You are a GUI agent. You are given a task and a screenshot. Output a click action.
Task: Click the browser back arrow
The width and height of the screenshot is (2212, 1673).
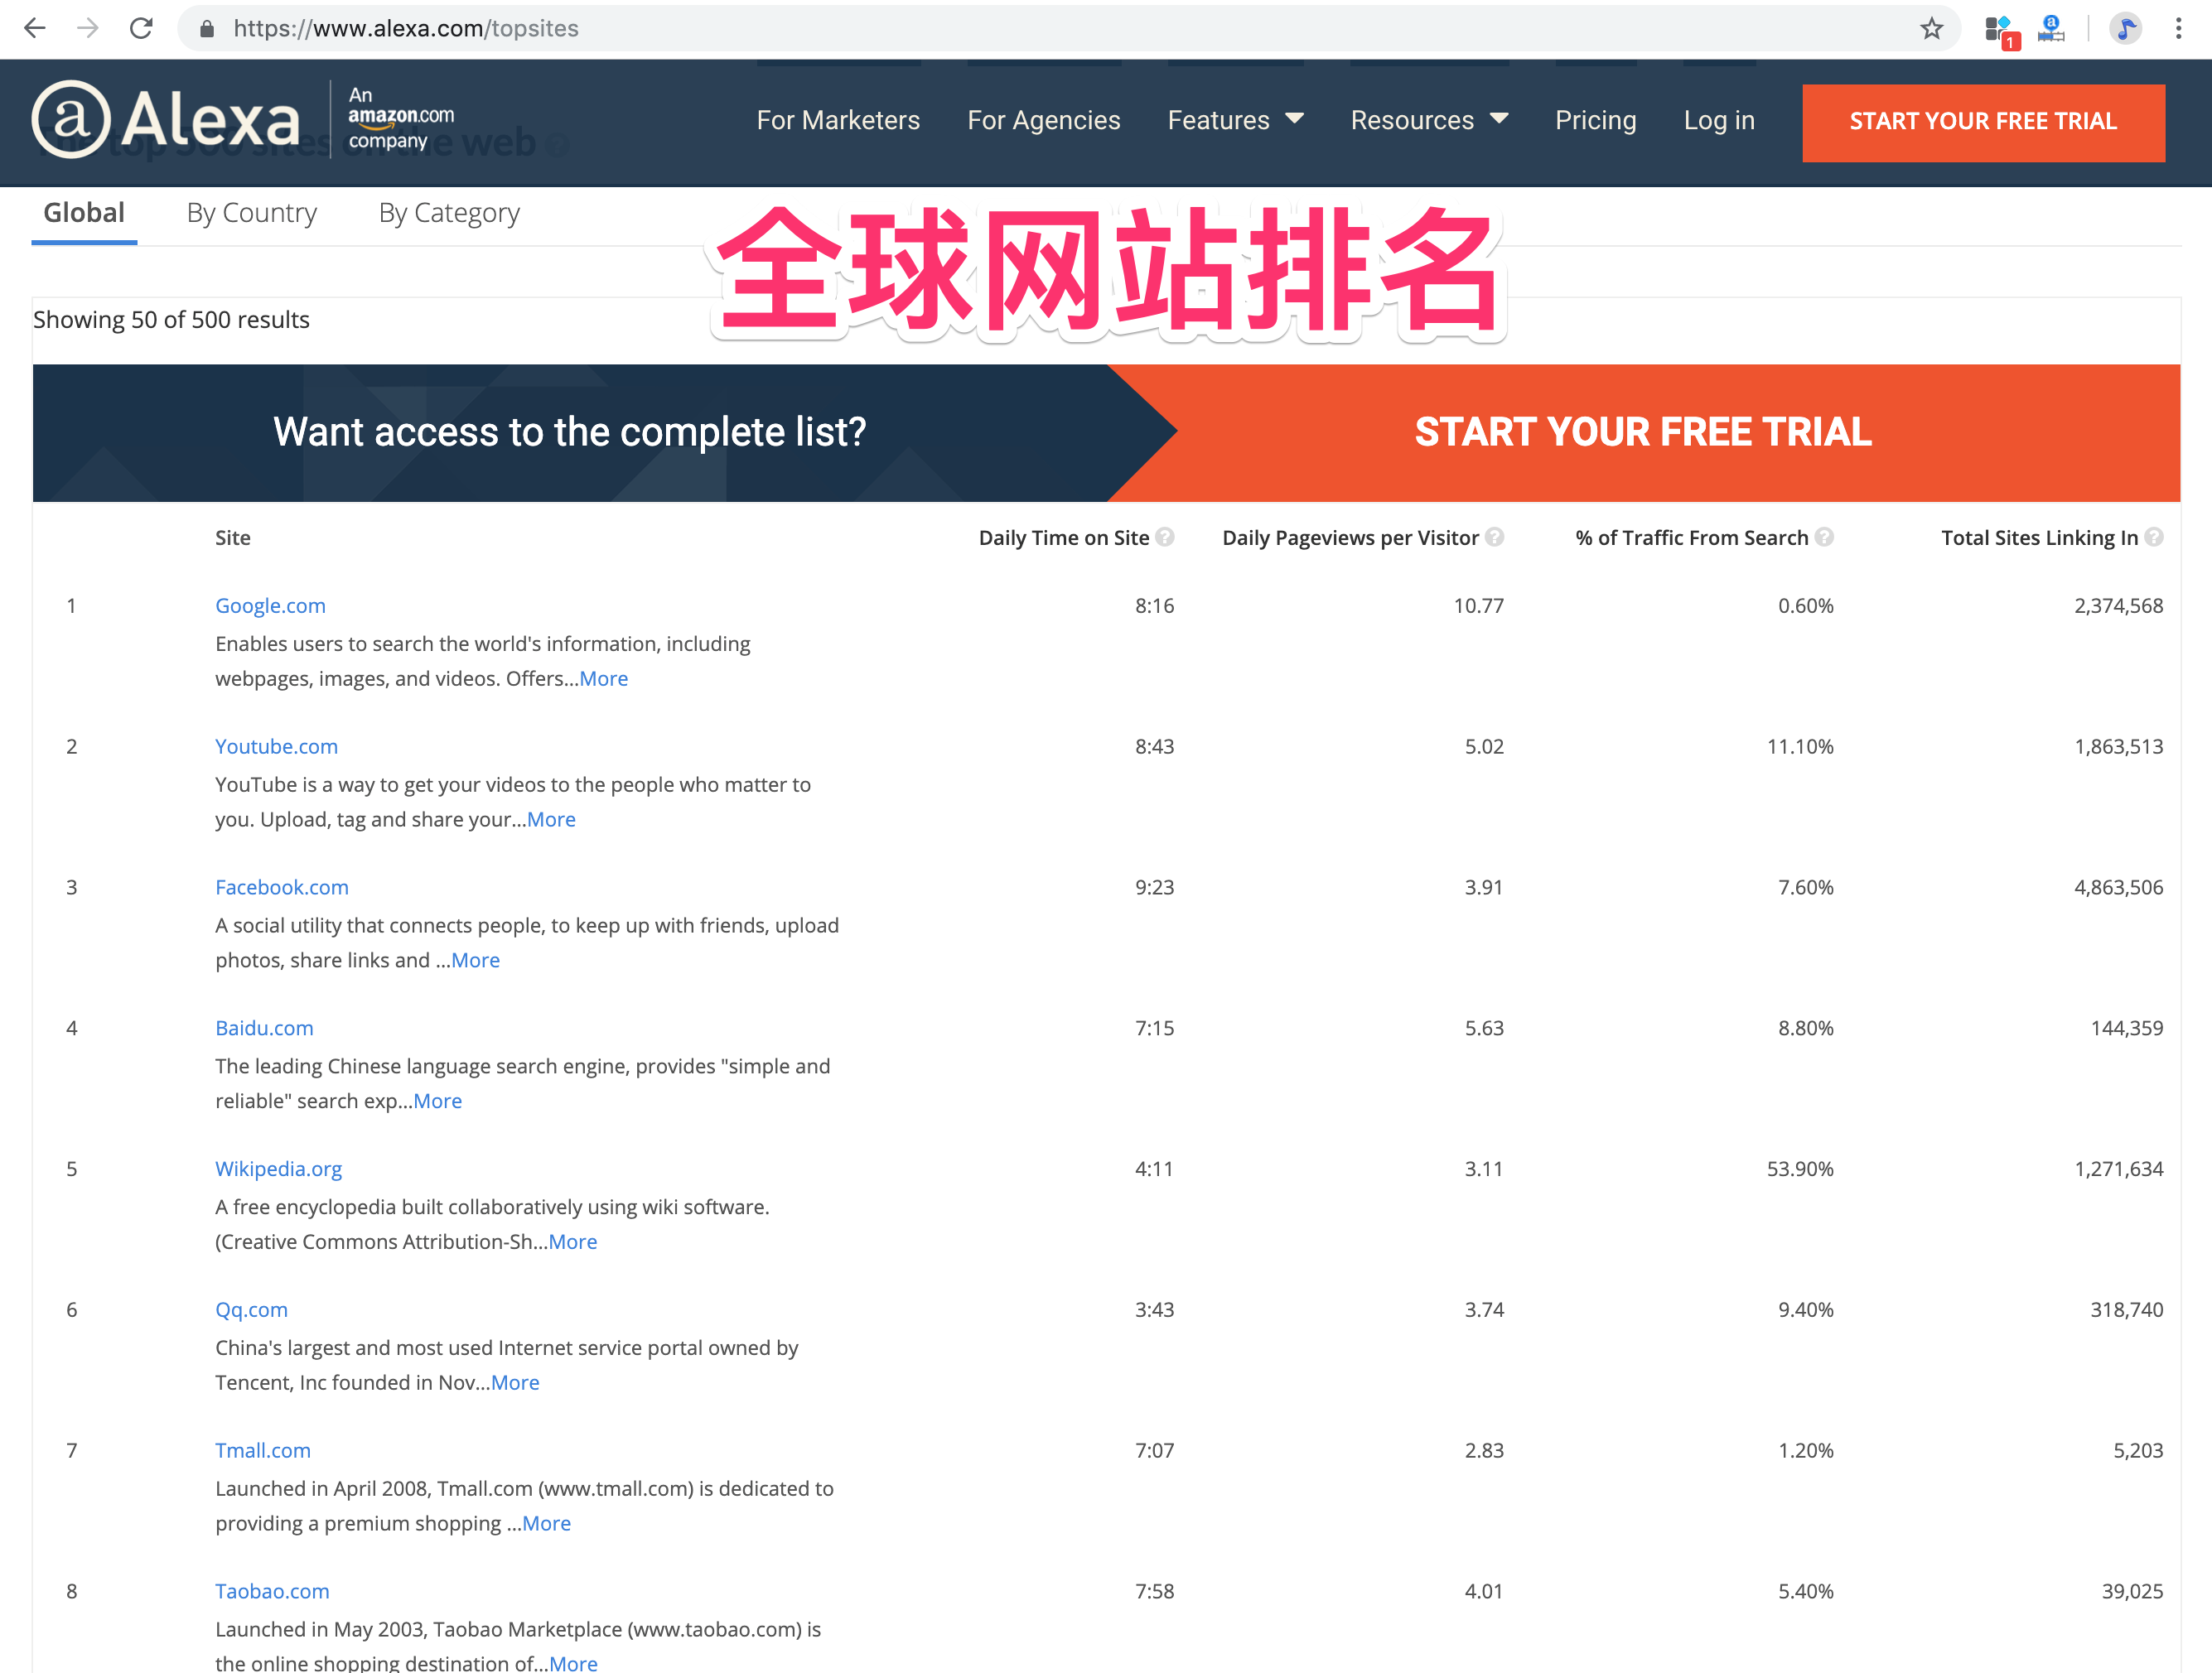(x=34, y=28)
